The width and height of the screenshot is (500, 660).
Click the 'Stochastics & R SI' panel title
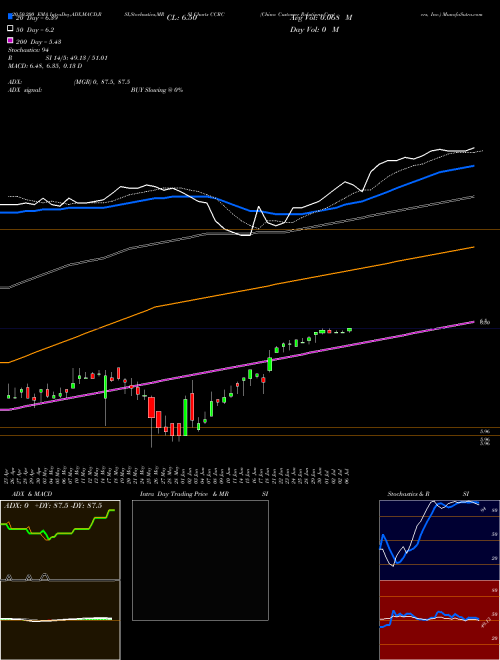428,494
